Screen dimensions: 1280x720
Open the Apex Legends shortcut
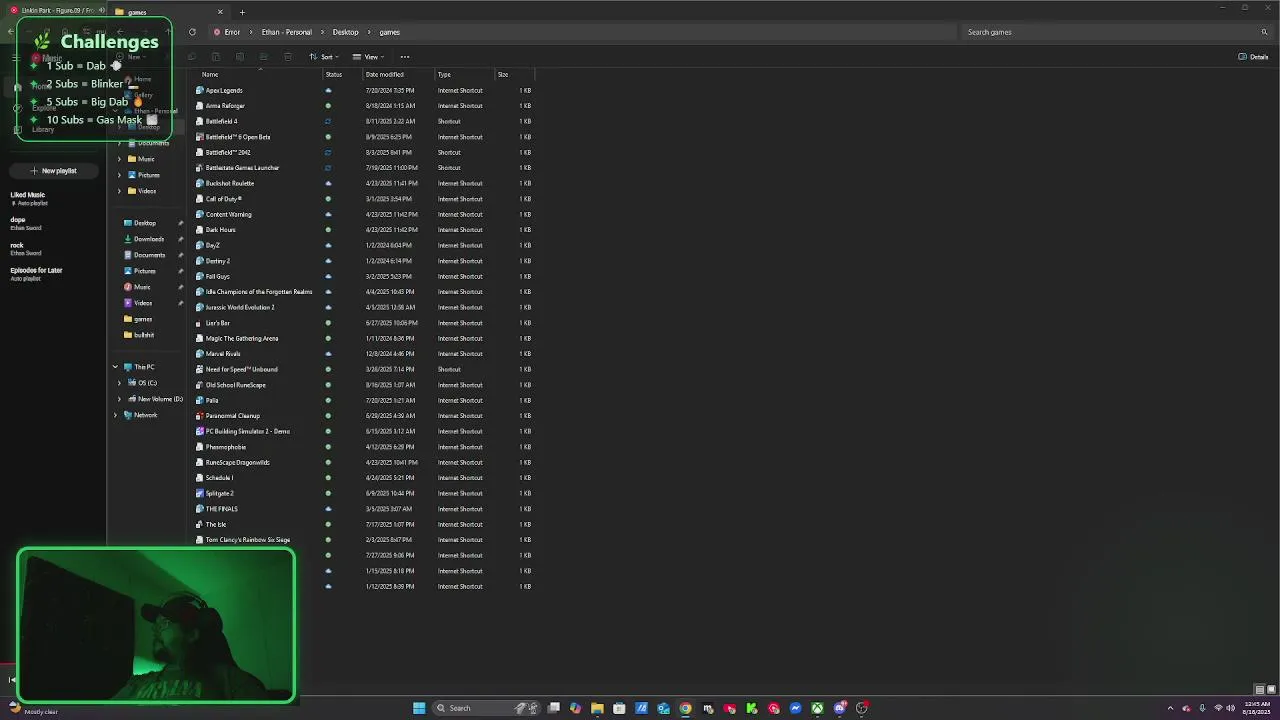coord(224,90)
